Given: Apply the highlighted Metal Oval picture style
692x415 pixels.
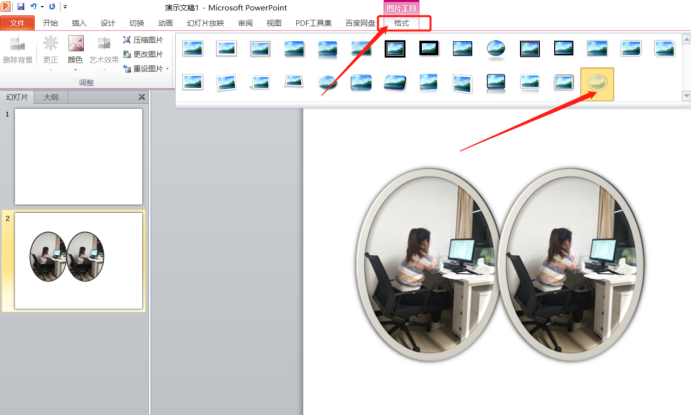Looking at the screenshot, I should tap(597, 84).
